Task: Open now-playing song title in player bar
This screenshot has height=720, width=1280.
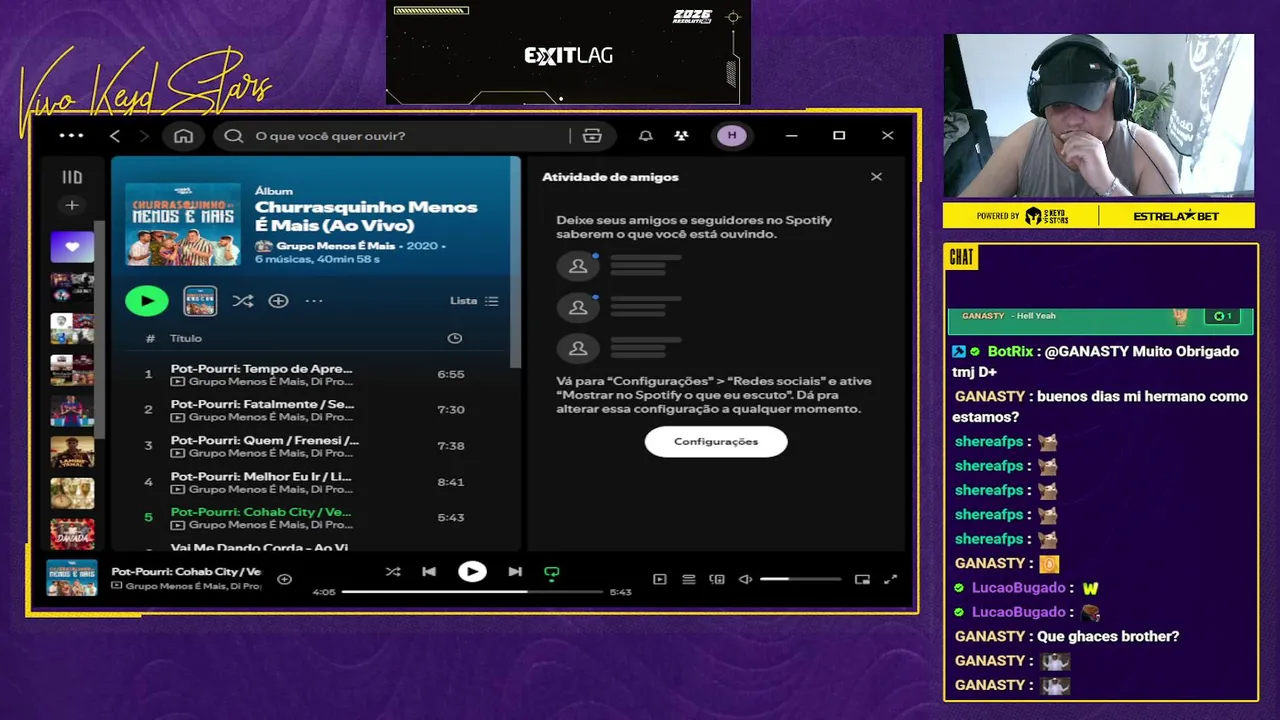Action: (x=186, y=571)
